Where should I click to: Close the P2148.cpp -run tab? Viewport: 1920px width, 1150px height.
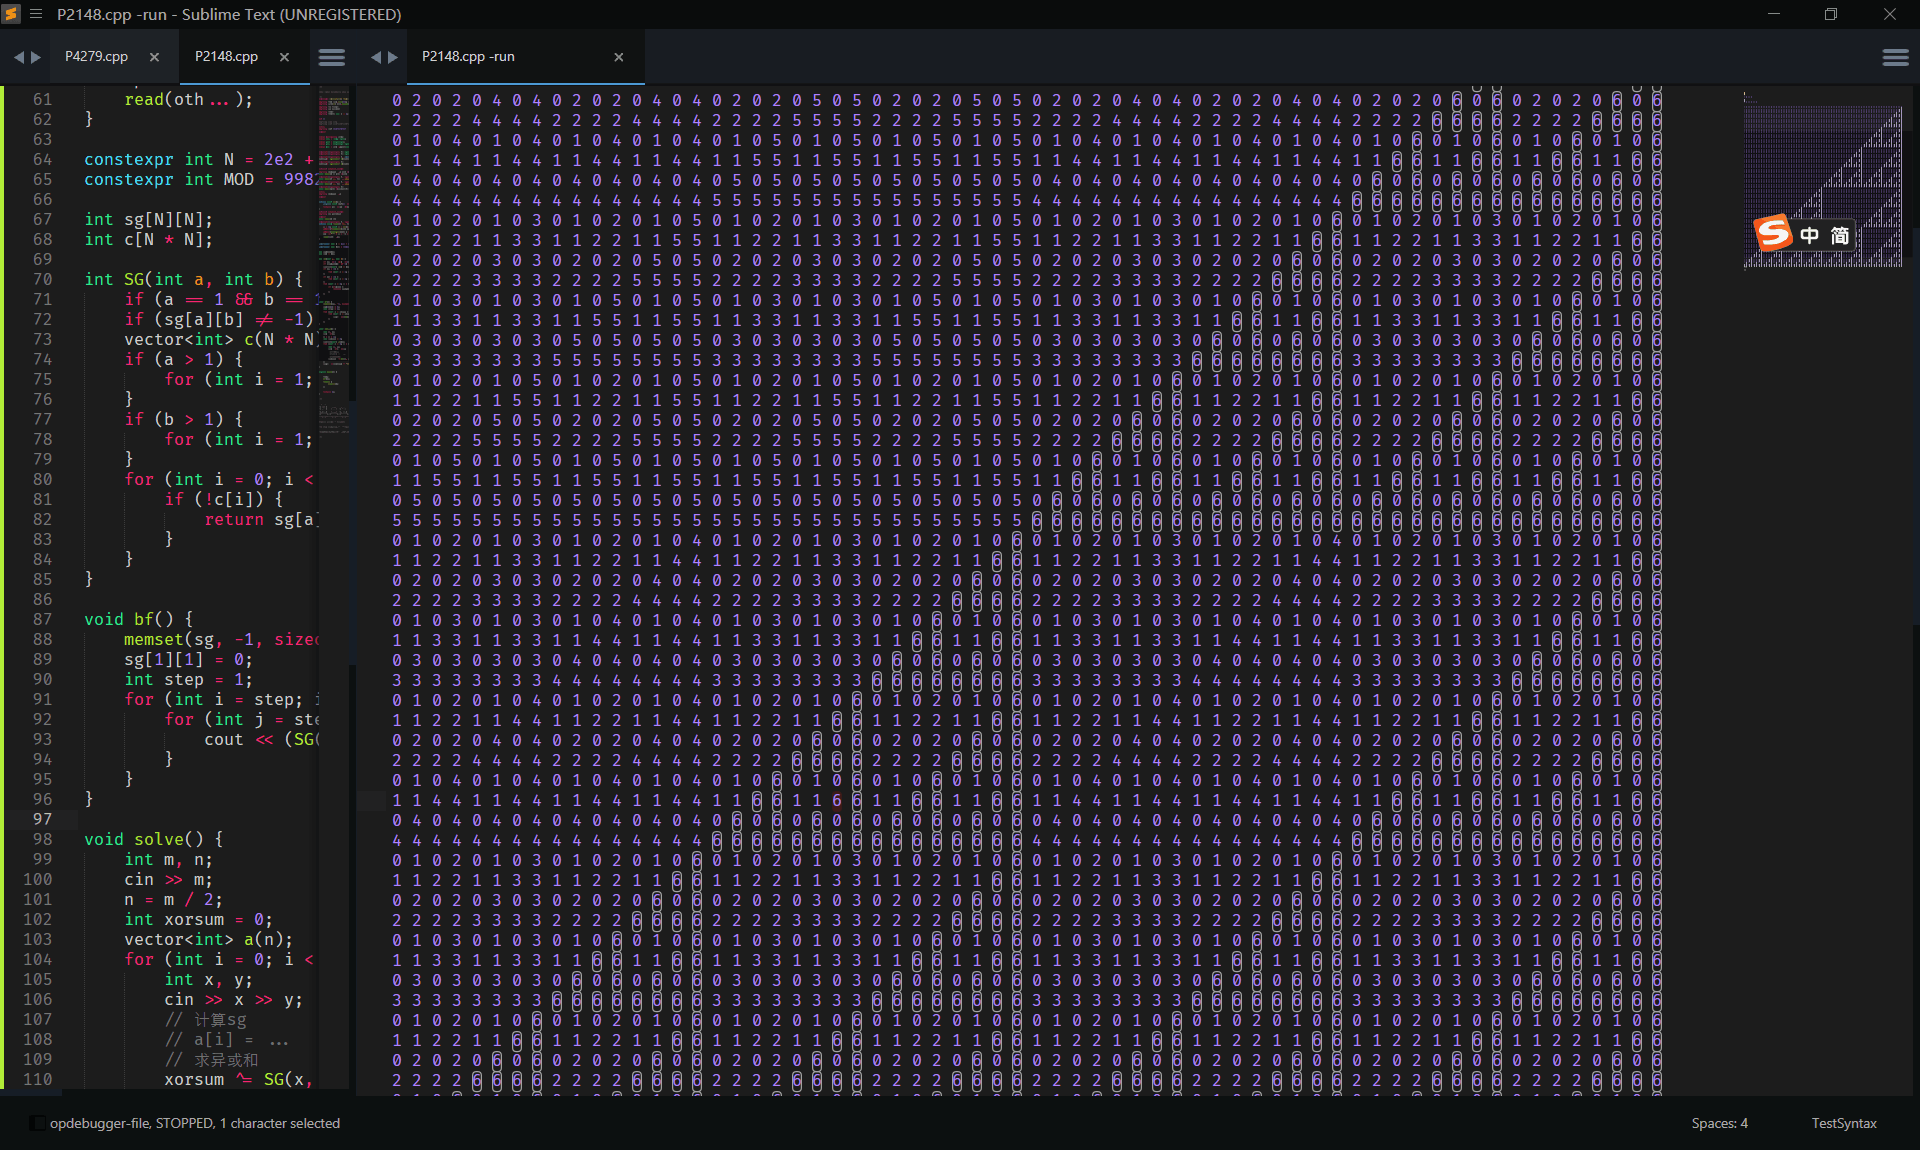619,57
